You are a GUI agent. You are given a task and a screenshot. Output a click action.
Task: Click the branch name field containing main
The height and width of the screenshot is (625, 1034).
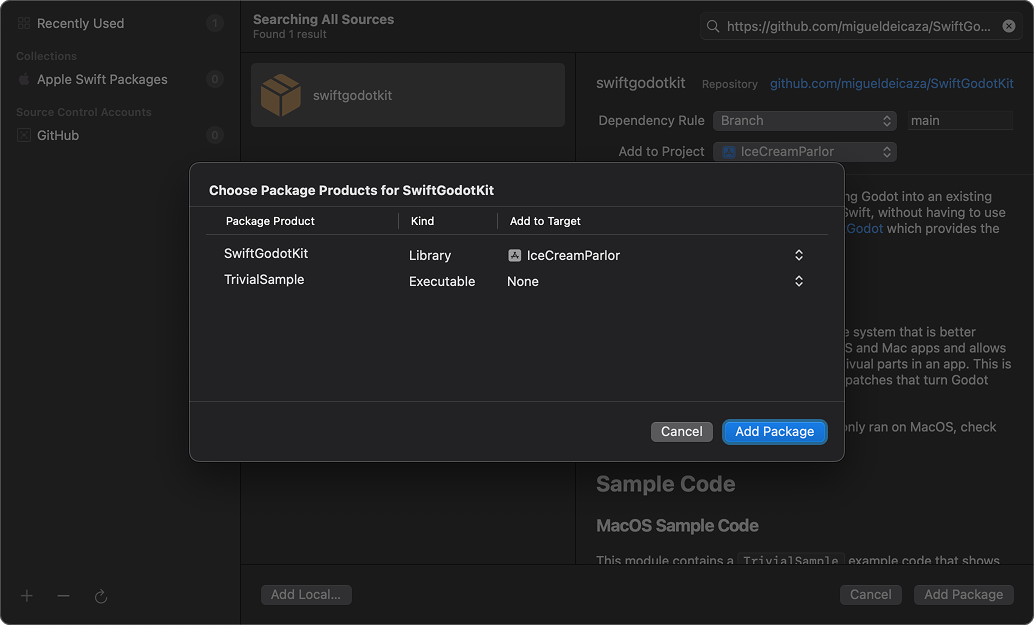pyautogui.click(x=960, y=121)
